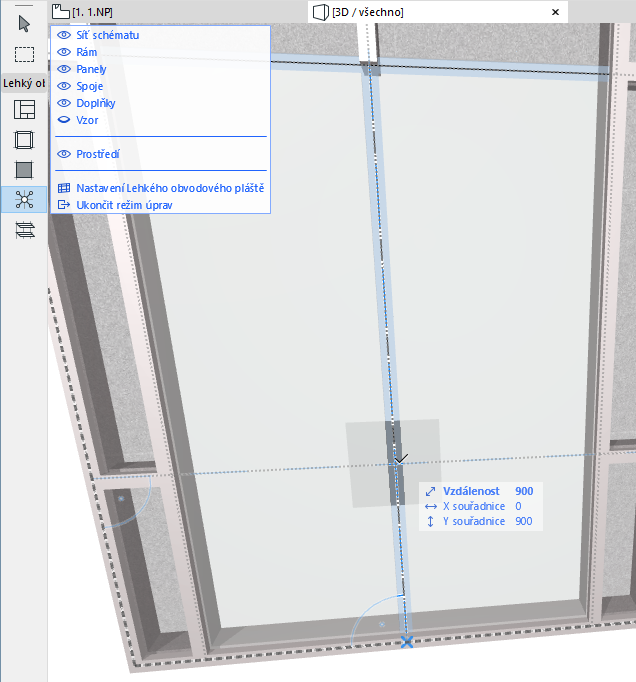This screenshot has height=682, width=636.
Task: Click the exit edit mode icon
Action: tap(64, 205)
